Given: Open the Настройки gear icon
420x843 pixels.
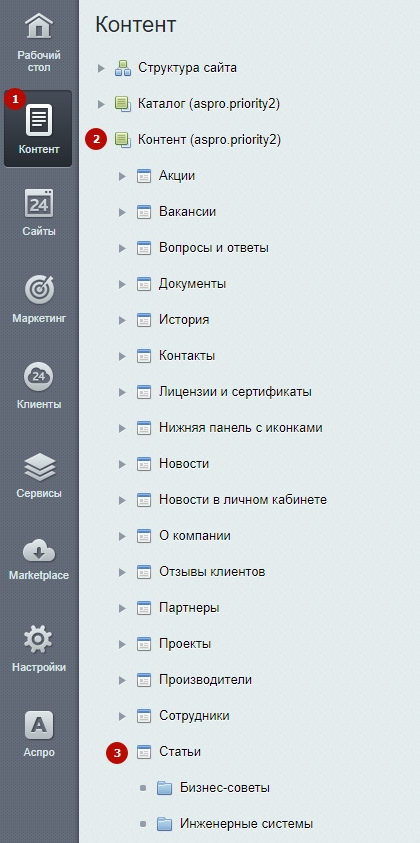Looking at the screenshot, I should coord(39,640).
